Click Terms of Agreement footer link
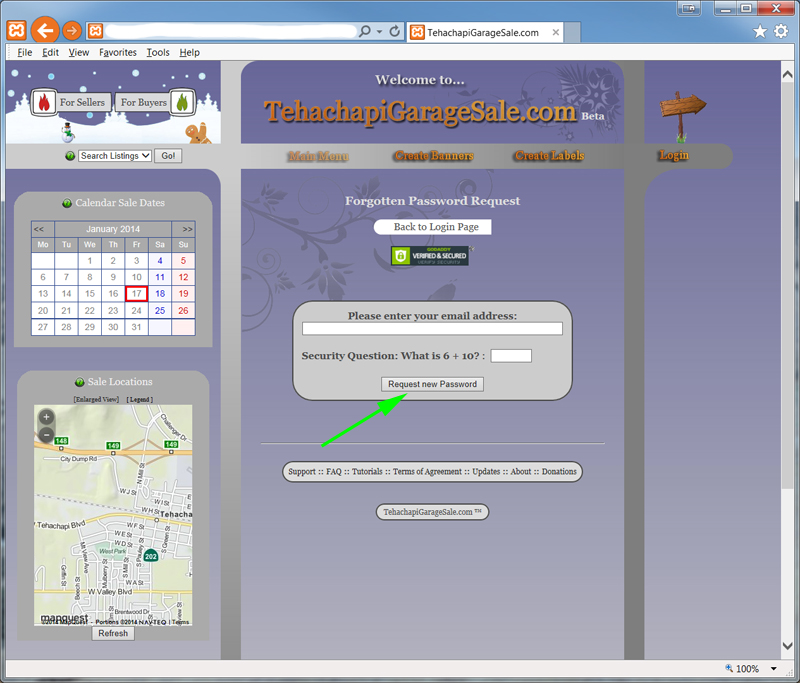The height and width of the screenshot is (683, 800). click(x=427, y=471)
